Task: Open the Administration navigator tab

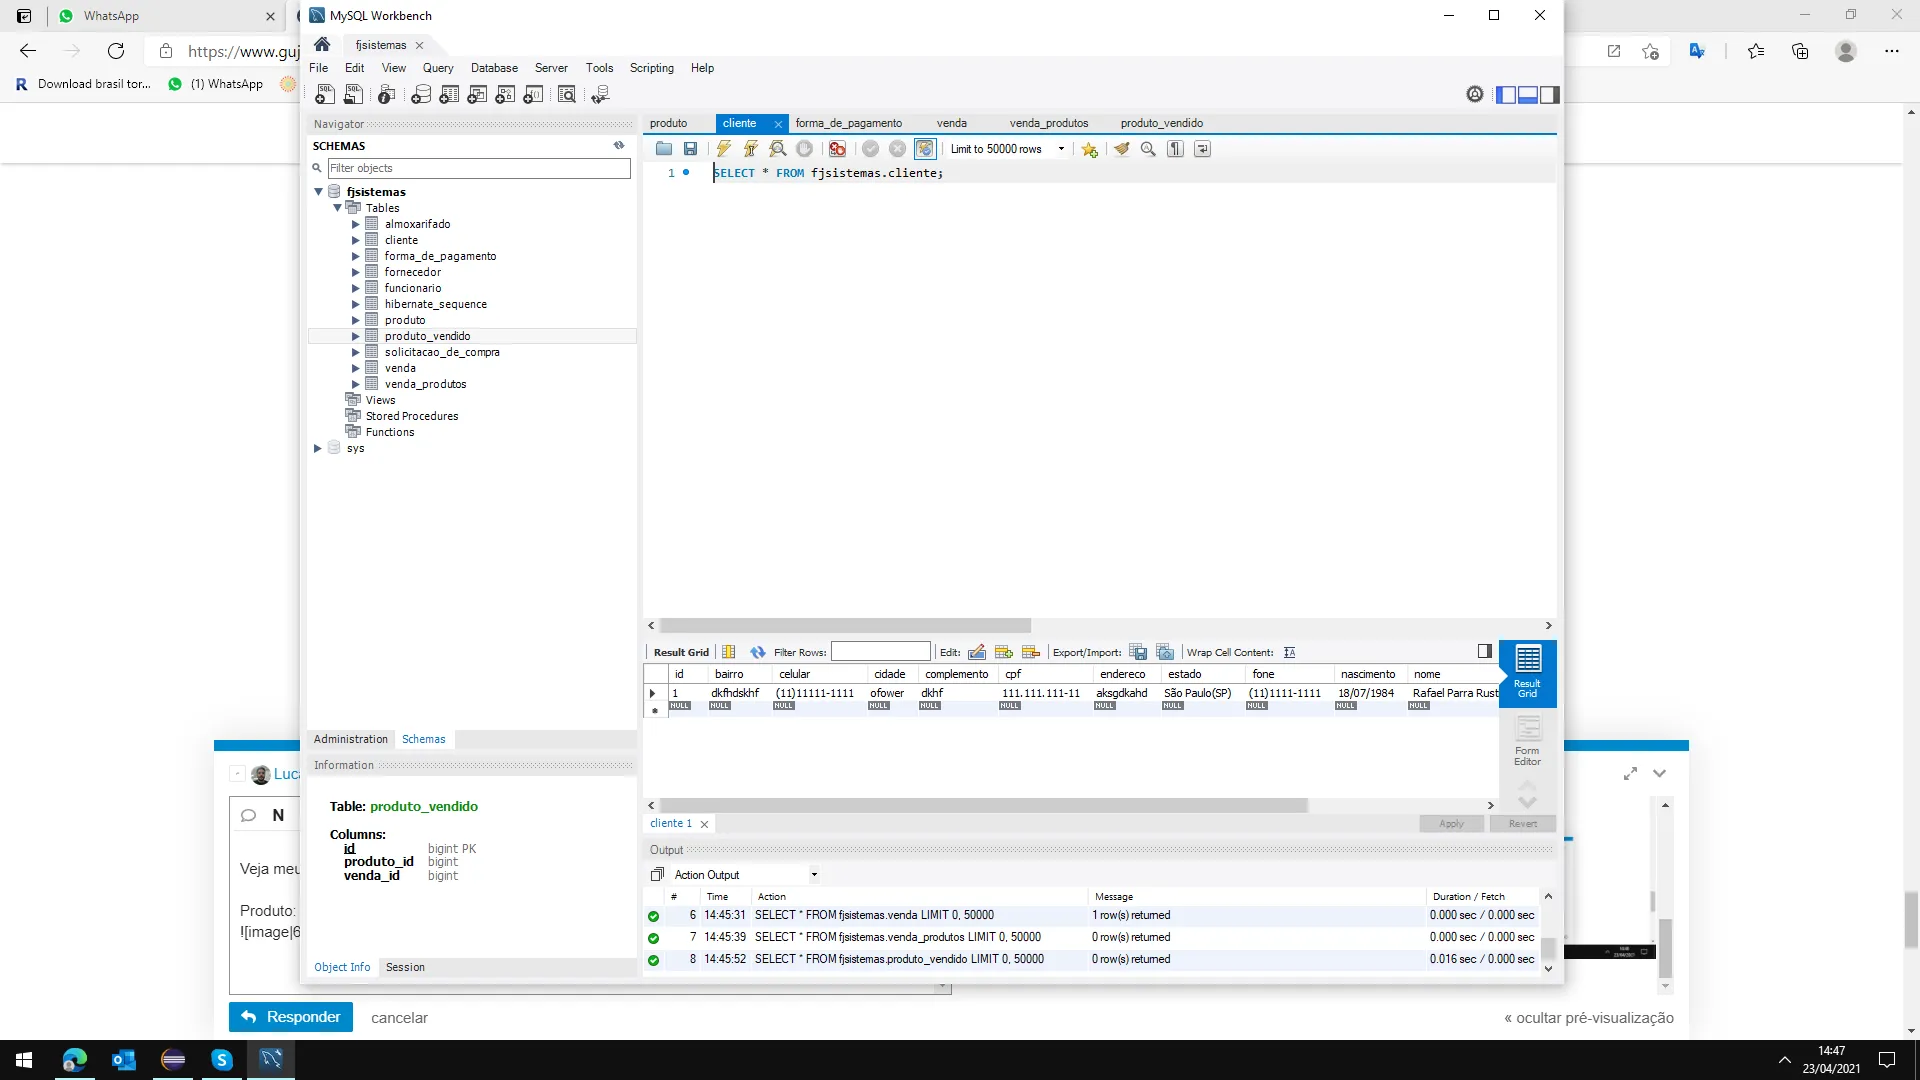Action: pyautogui.click(x=350, y=739)
